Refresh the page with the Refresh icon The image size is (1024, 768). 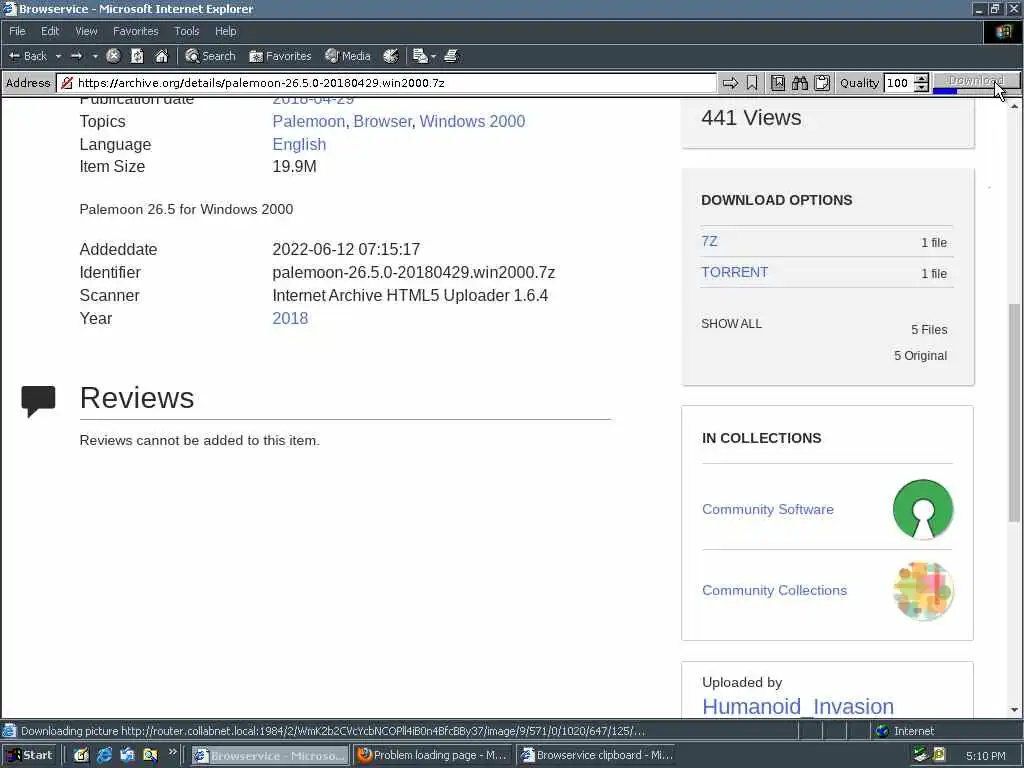pyautogui.click(x=137, y=56)
